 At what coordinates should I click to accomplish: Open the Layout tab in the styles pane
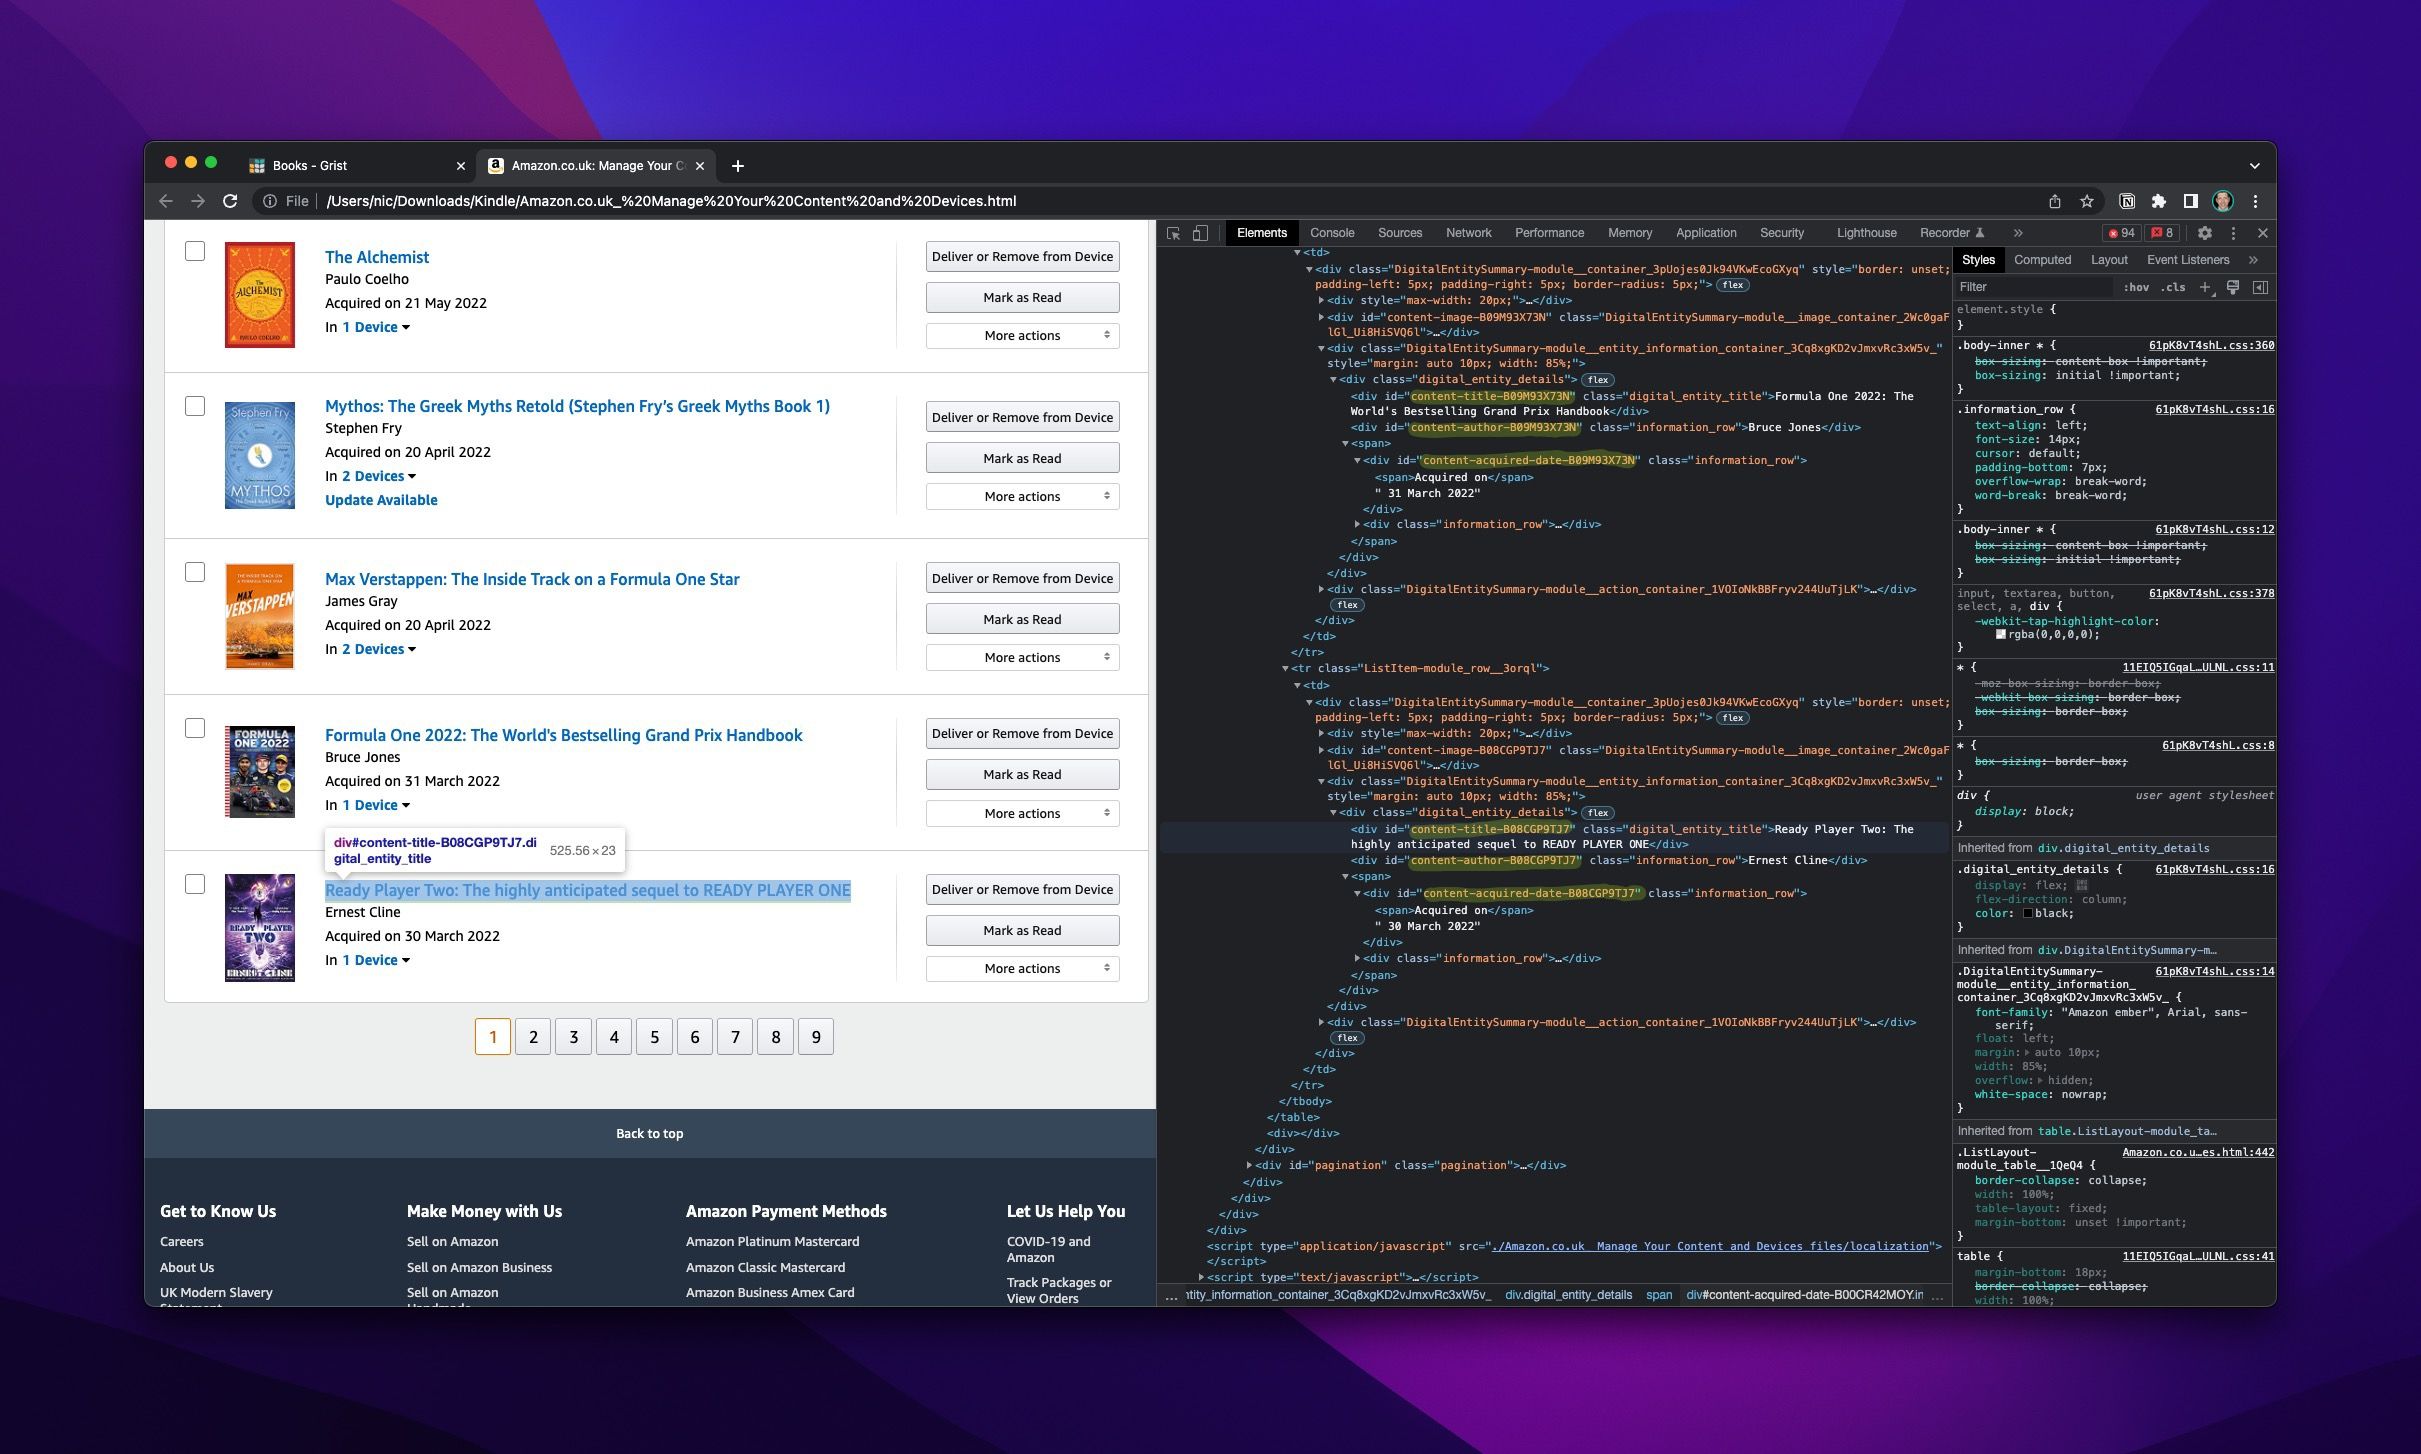click(x=2109, y=260)
